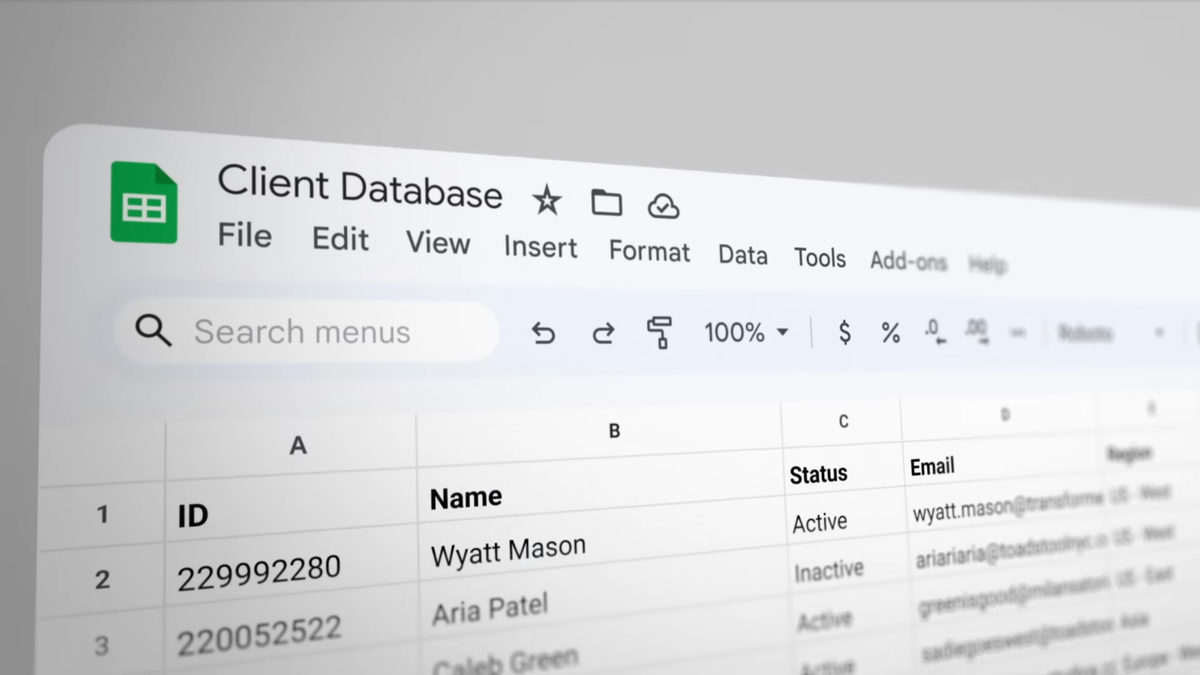Star the Client Database document
This screenshot has width=1200, height=675.
click(x=546, y=200)
